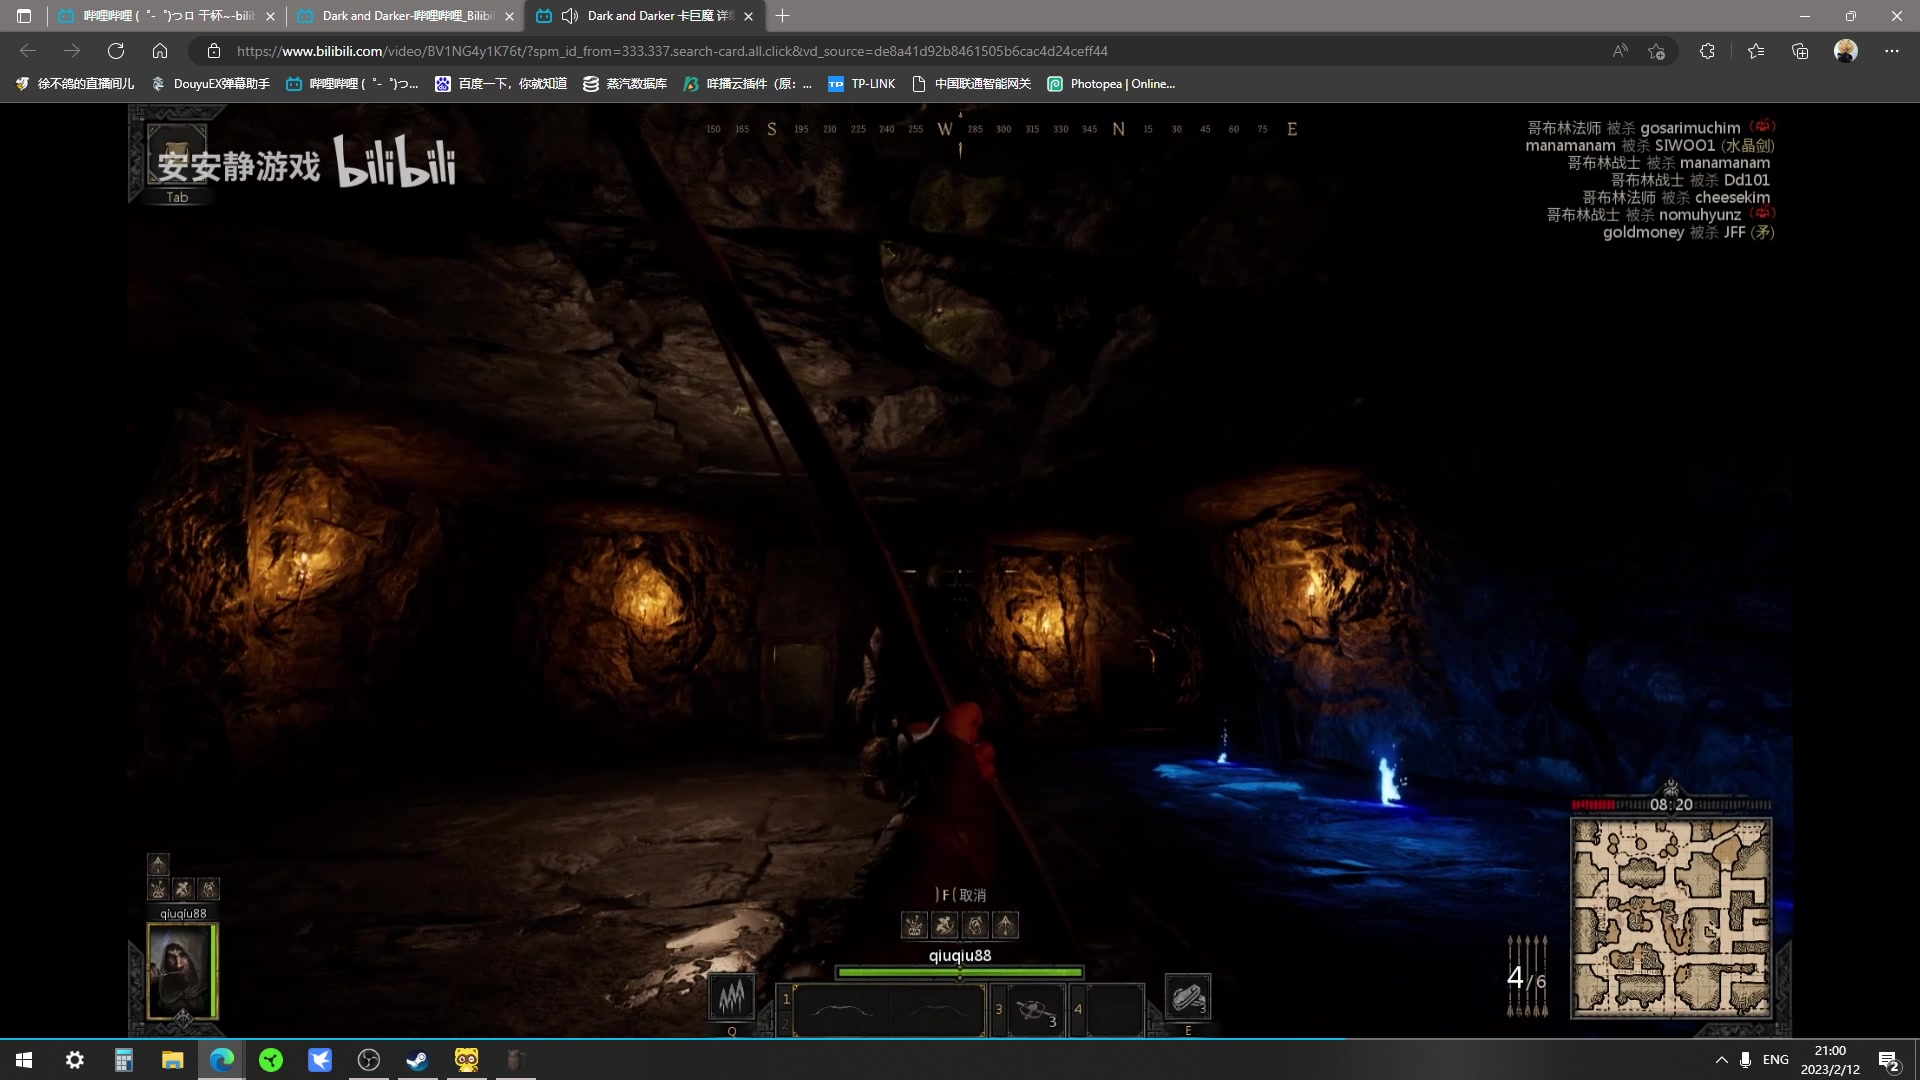The width and height of the screenshot is (1920, 1080).
Task: Add this page to favorites
Action: point(1657,51)
